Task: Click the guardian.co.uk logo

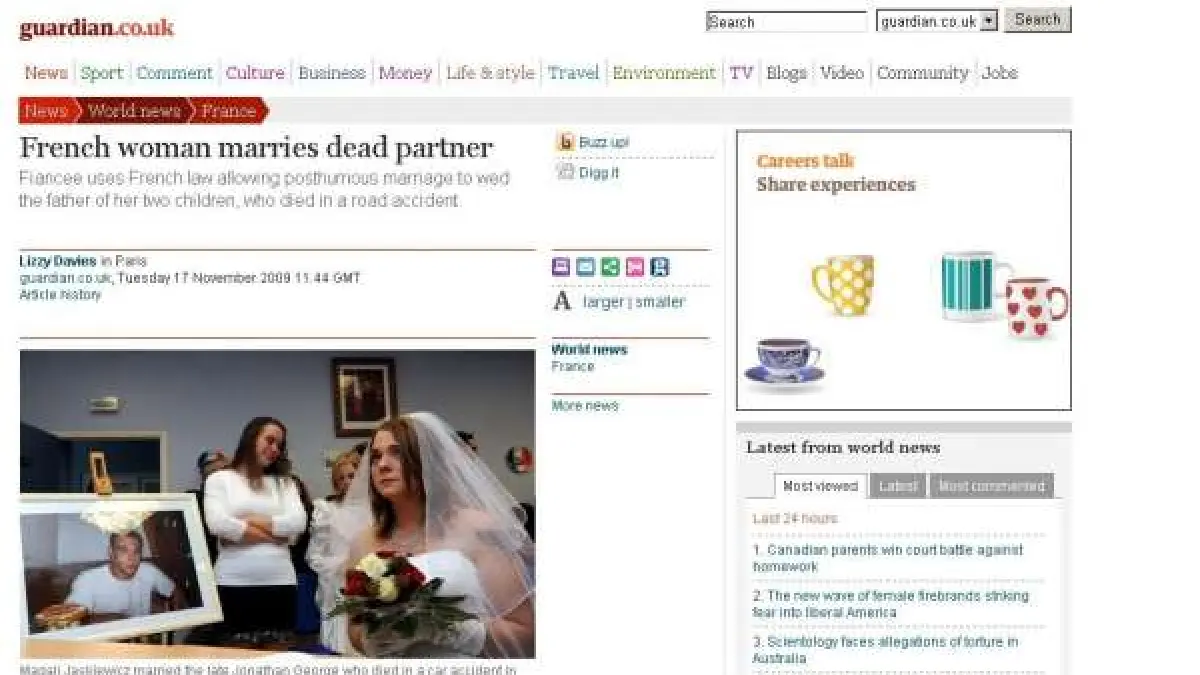Action: (96, 28)
